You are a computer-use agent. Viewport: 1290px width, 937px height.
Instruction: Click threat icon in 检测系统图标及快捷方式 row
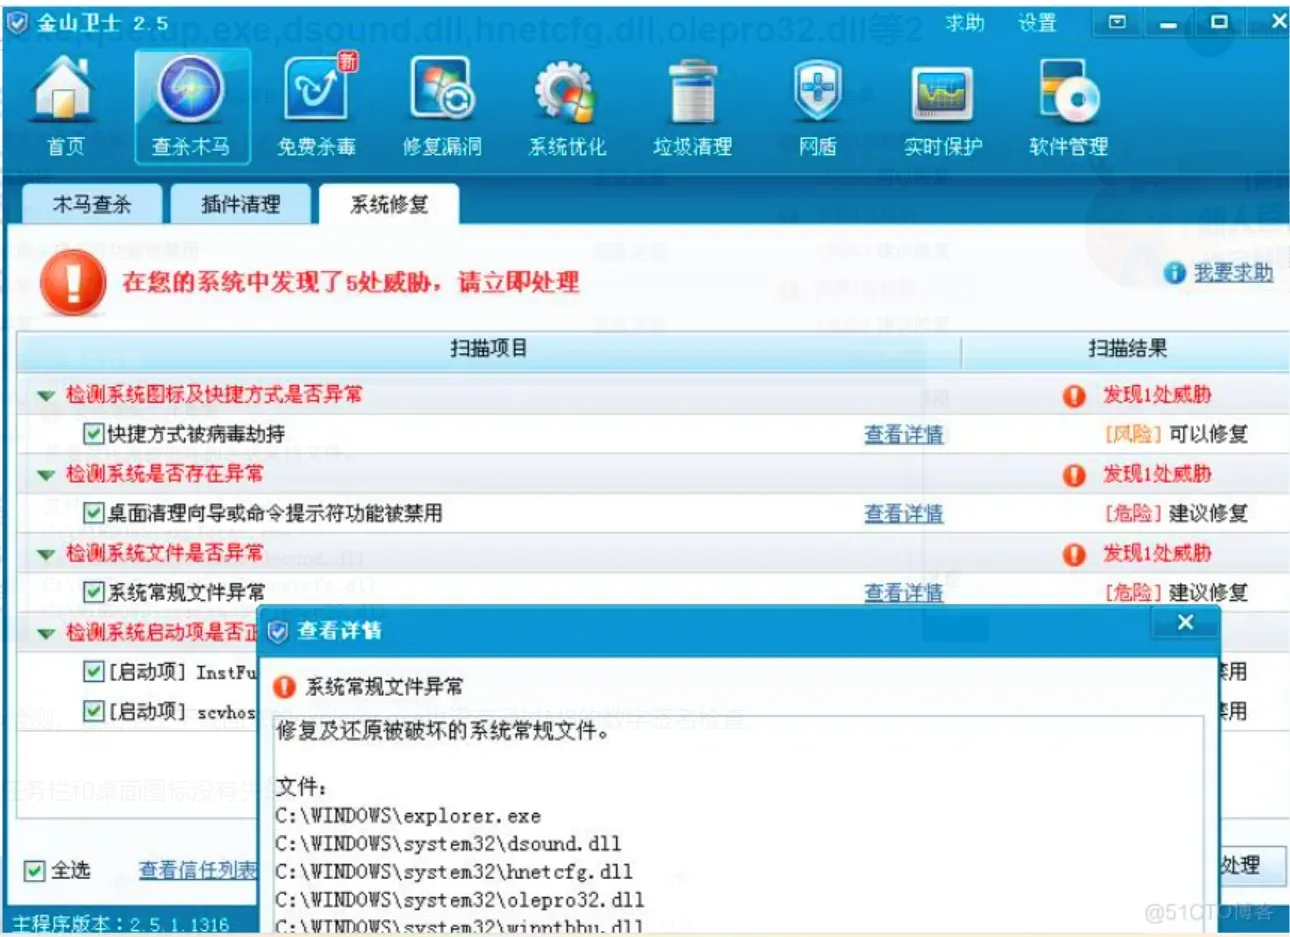click(1074, 396)
